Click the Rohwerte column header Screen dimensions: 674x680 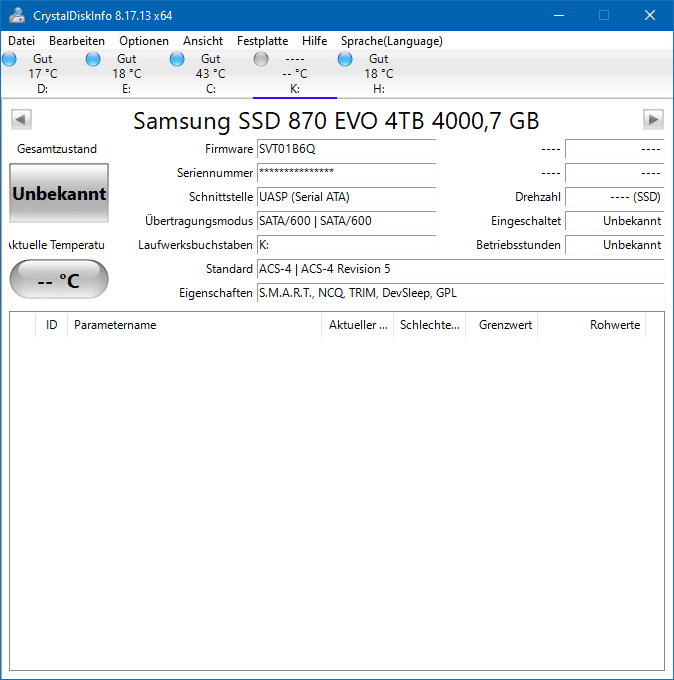pyautogui.click(x=592, y=325)
